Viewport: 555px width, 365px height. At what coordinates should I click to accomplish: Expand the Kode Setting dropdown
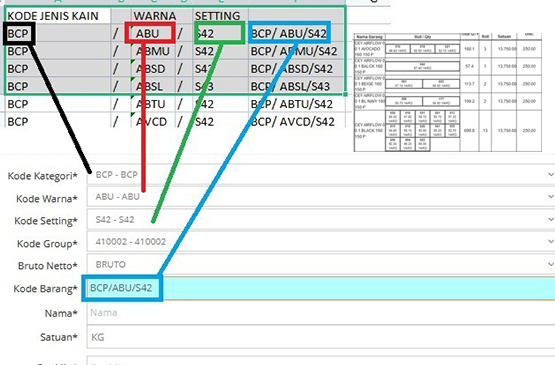point(321,219)
